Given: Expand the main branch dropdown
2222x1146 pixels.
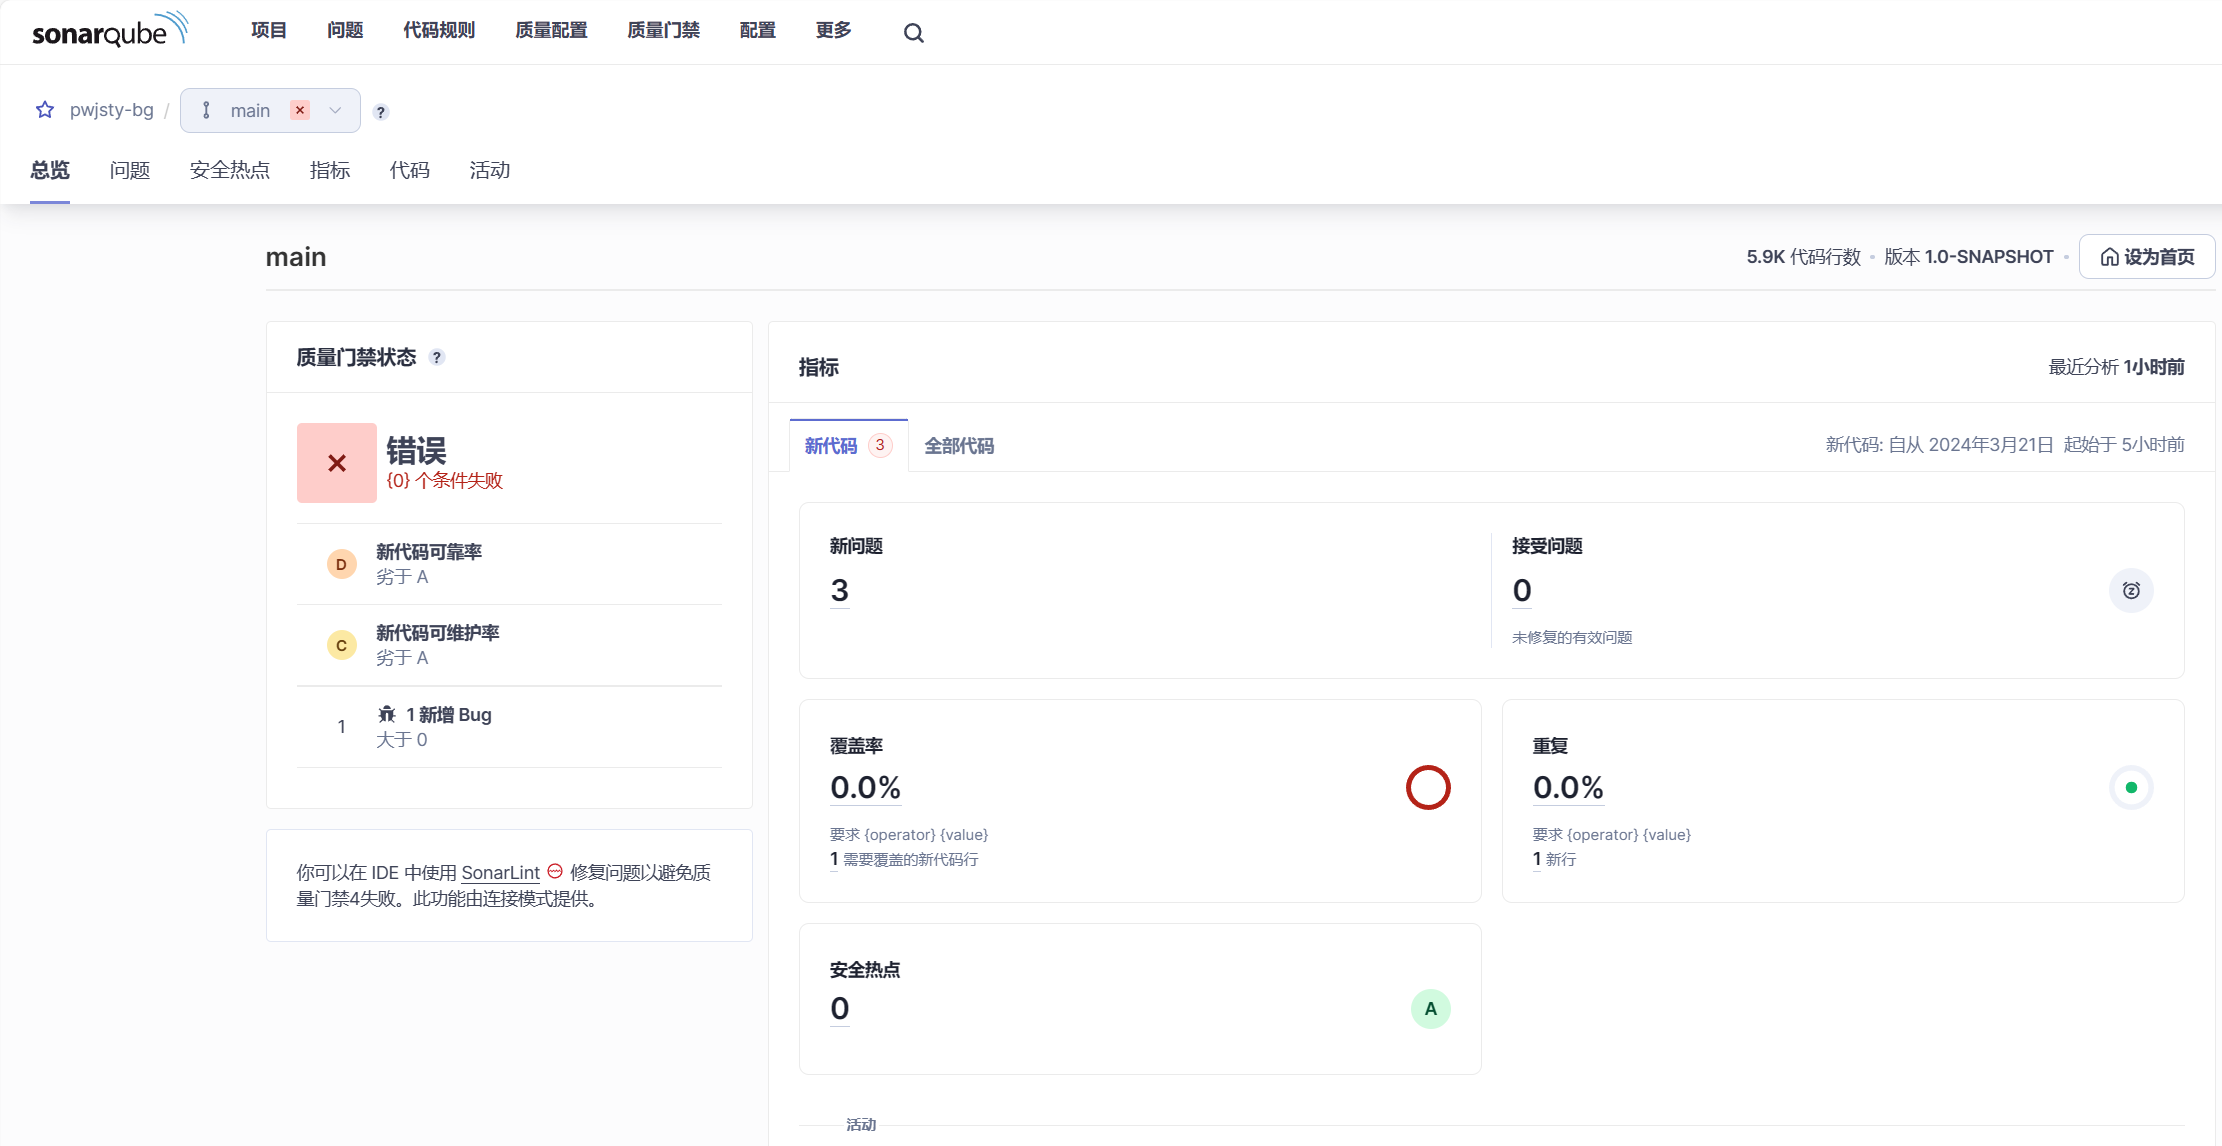Looking at the screenshot, I should (x=335, y=111).
